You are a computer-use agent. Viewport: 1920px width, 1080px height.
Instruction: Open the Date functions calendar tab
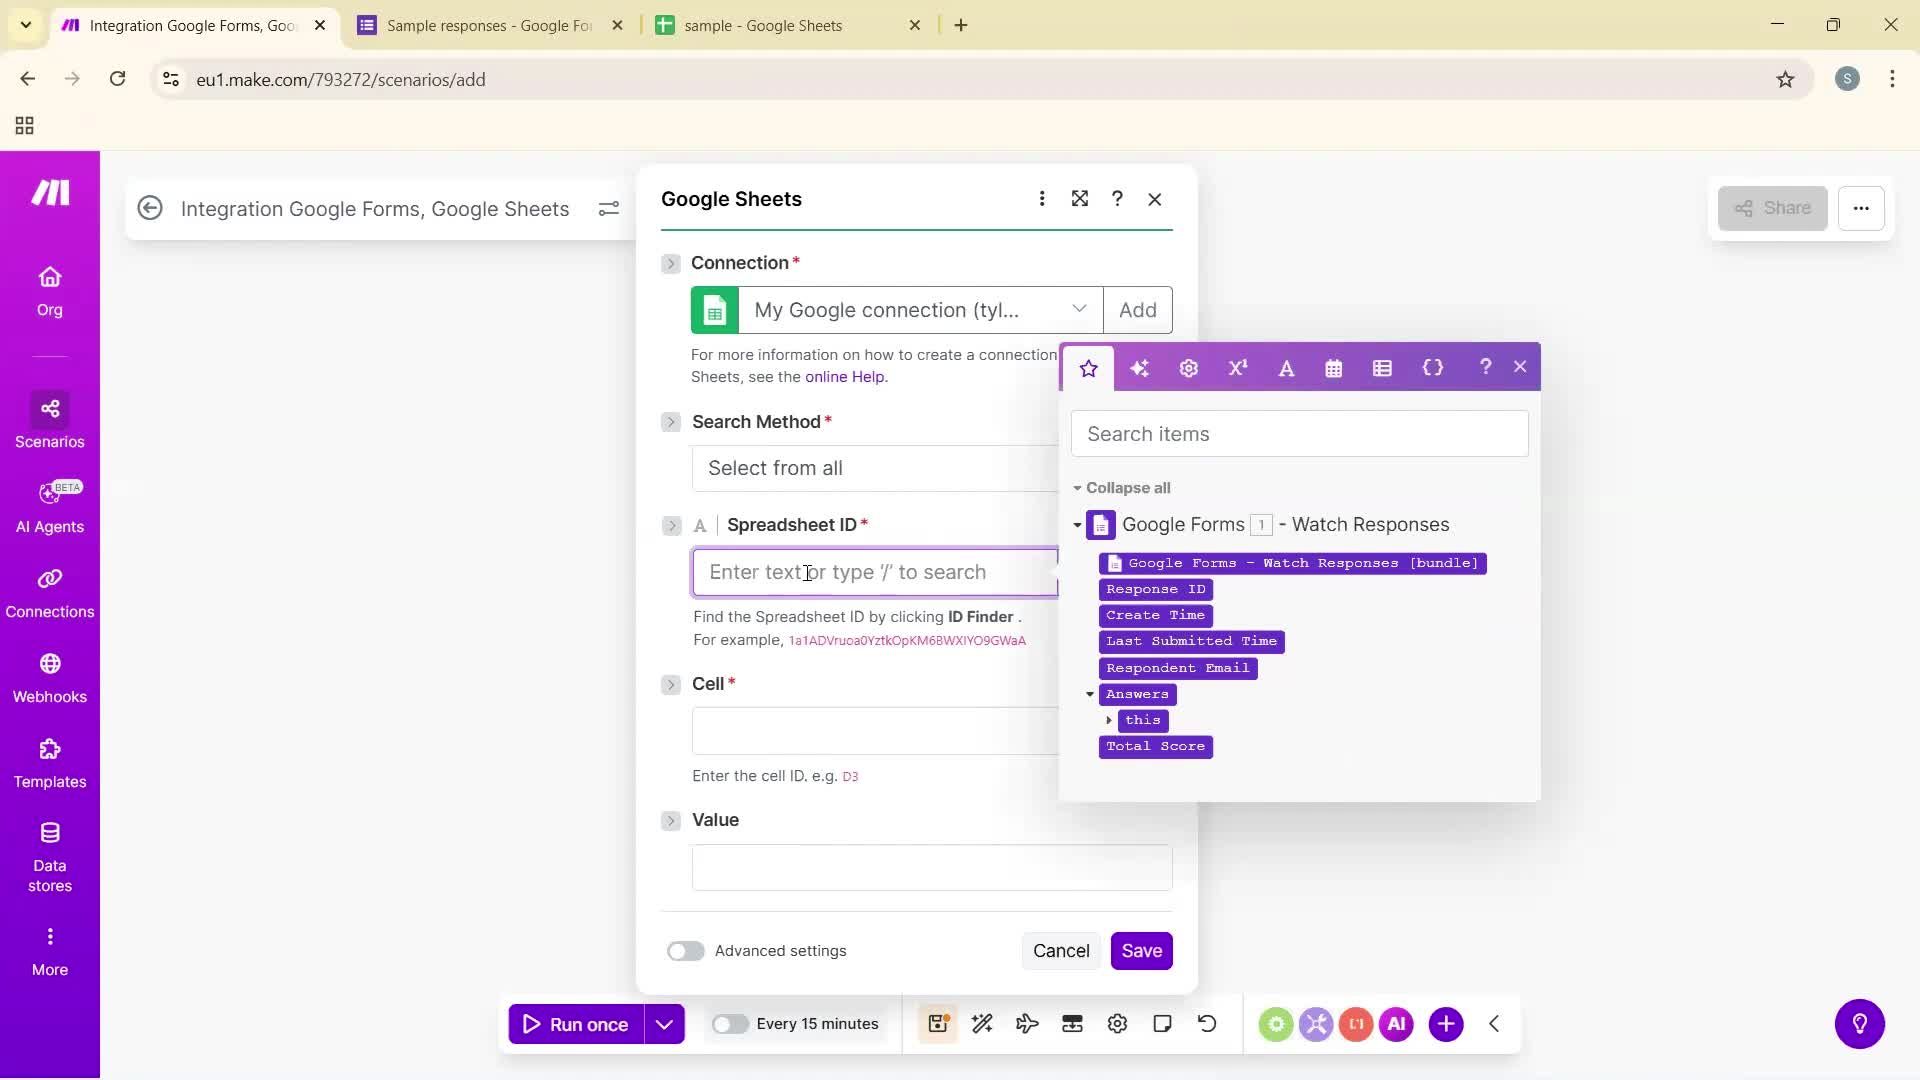(1333, 368)
